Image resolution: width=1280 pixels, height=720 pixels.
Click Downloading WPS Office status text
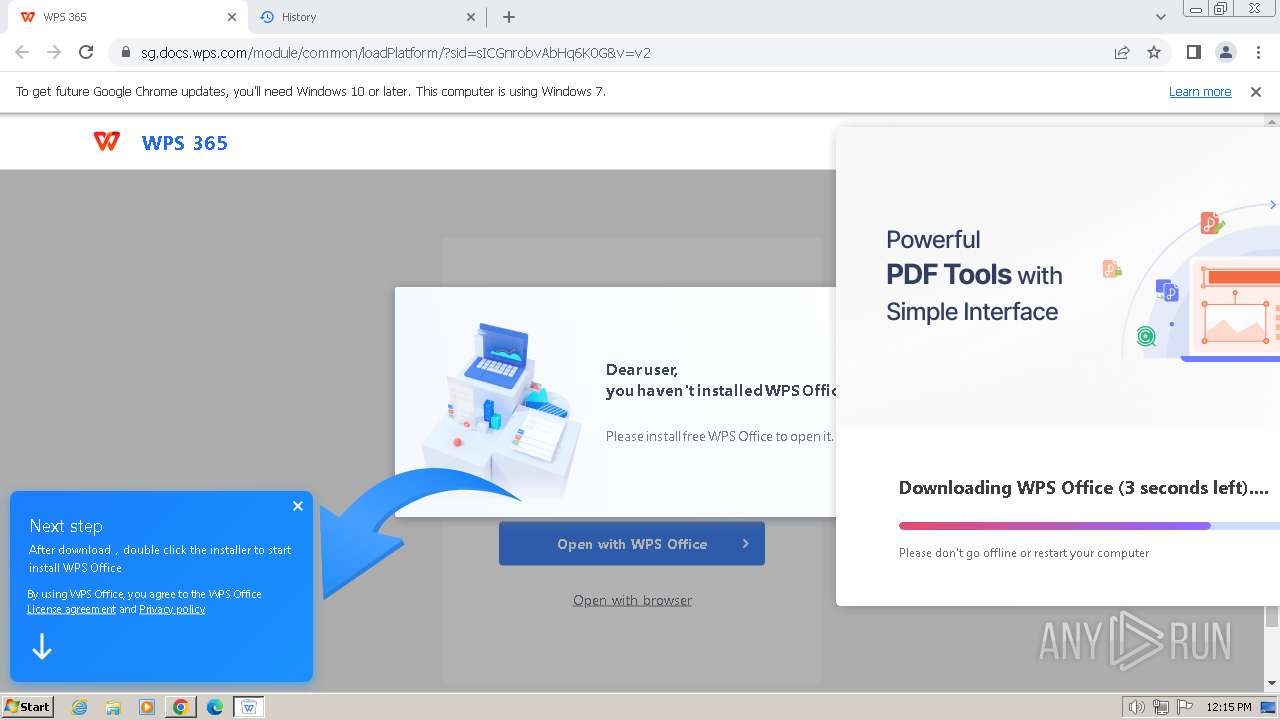(1084, 488)
